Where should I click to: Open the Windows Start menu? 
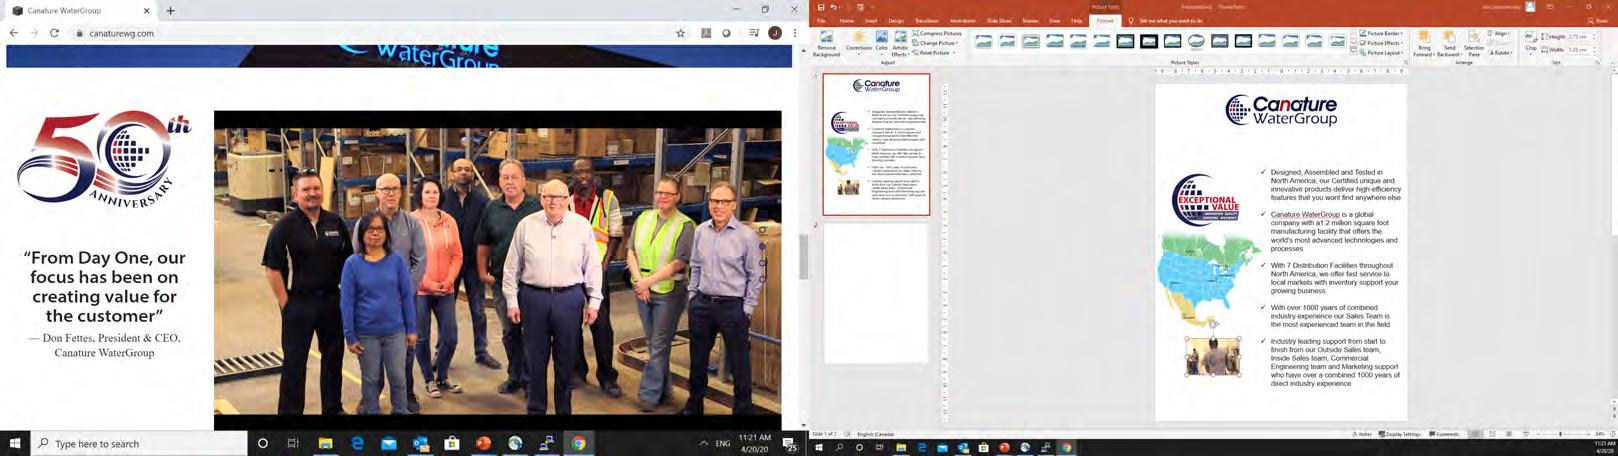point(15,443)
